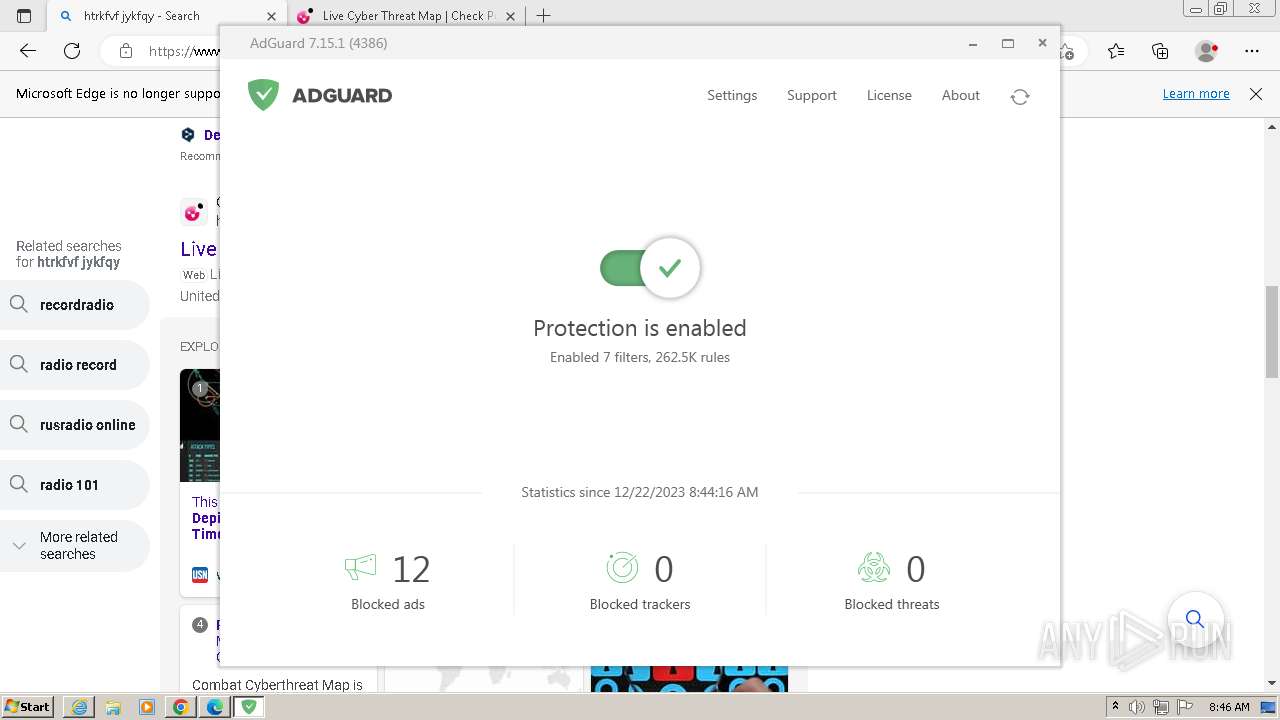1280x720 pixels.
Task: Search related term recordradio
Action: 75,305
